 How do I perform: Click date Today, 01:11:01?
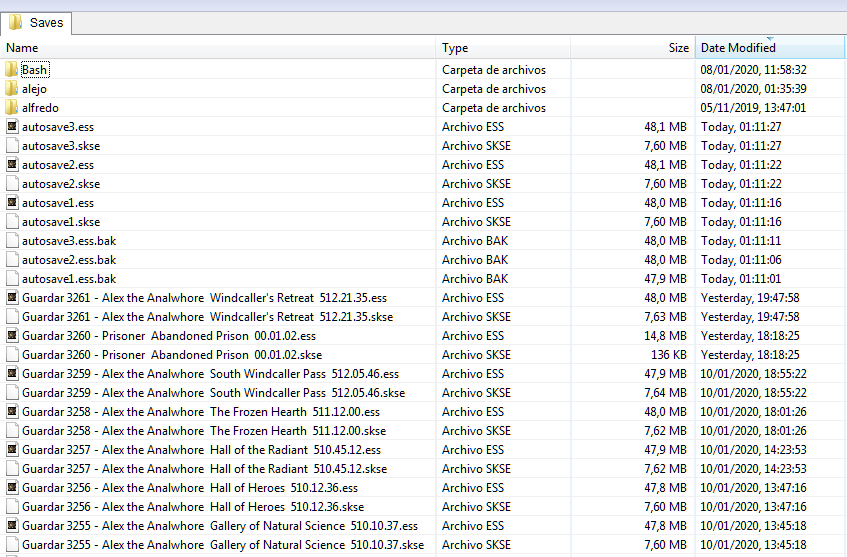[741, 279]
